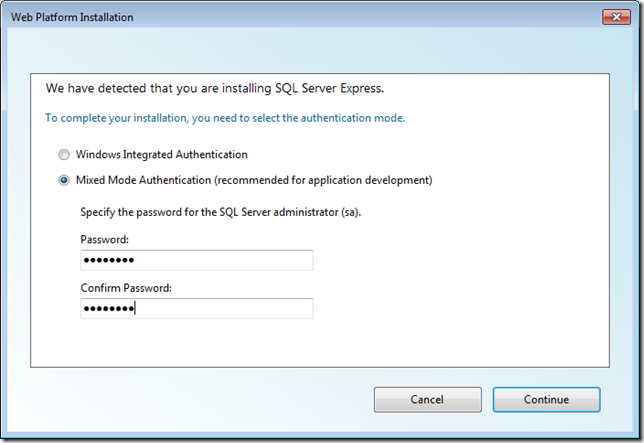Close the Web Platform Installation dialog
This screenshot has height=443, width=644.
(x=616, y=17)
